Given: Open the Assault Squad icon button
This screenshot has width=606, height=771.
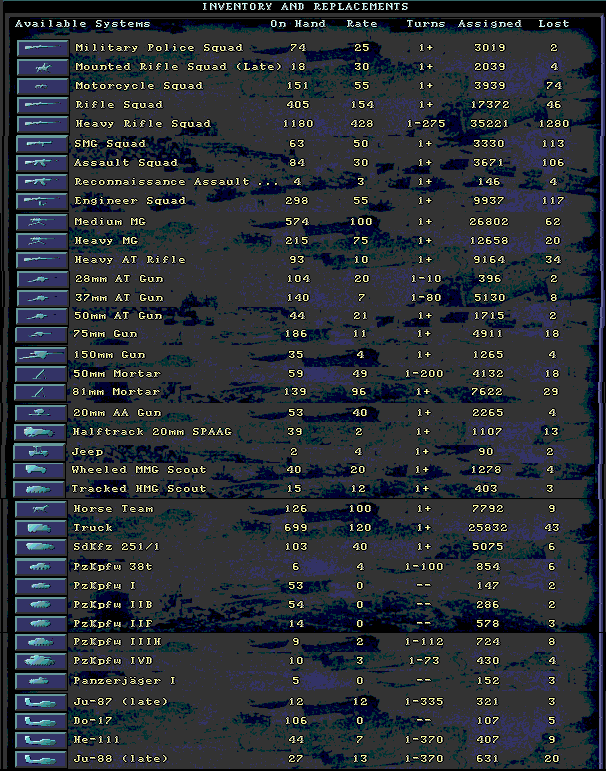Looking at the screenshot, I should [42, 163].
